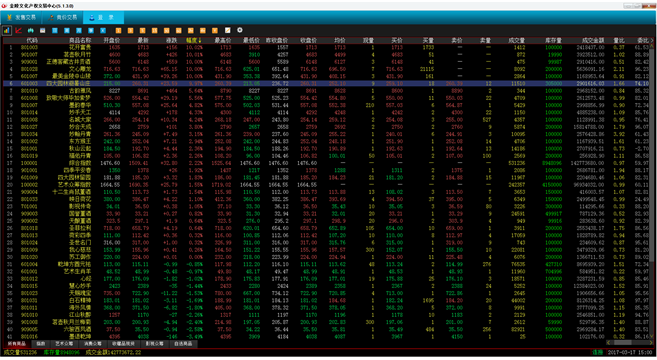Select the row with code 801031

pos(326,300)
